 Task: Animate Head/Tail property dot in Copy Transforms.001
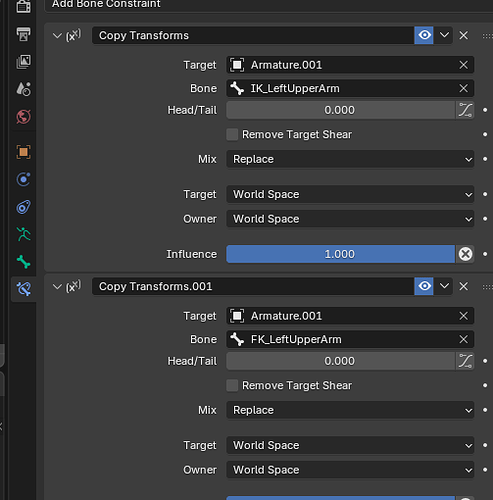pyautogui.click(x=485, y=361)
